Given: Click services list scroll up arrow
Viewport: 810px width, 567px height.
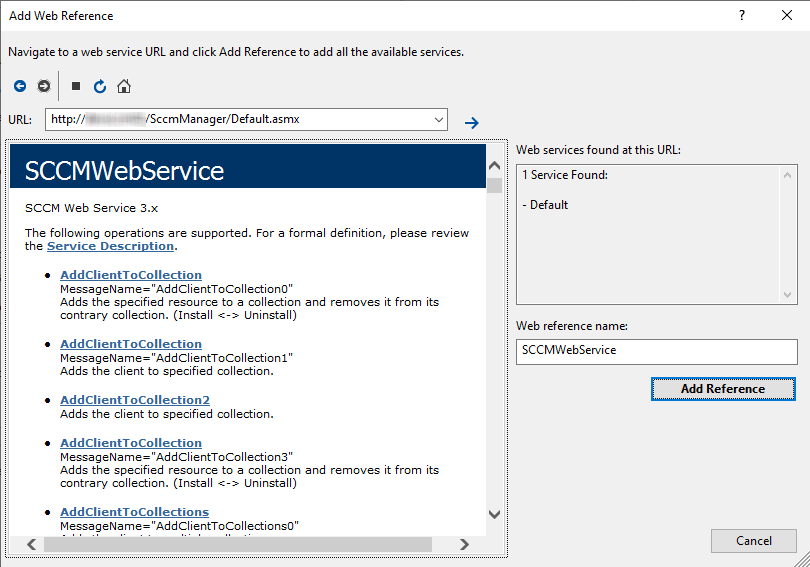Looking at the screenshot, I should [x=787, y=175].
